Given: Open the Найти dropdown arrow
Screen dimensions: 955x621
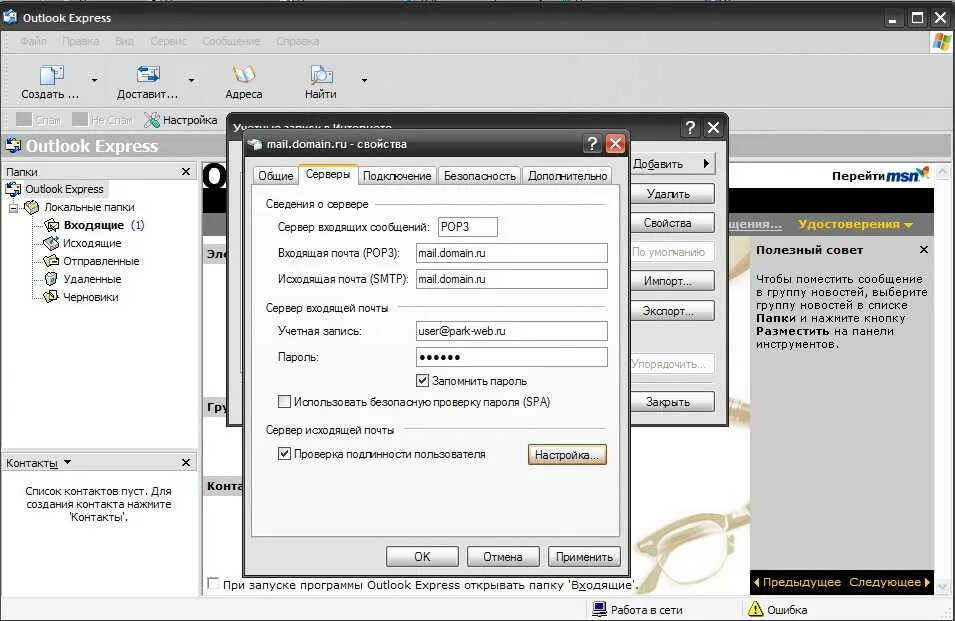Looking at the screenshot, I should 364,80.
